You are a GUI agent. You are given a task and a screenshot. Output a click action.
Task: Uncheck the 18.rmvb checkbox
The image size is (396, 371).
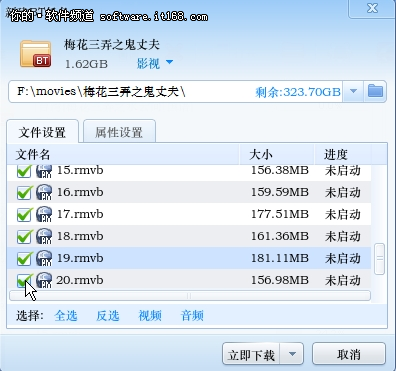click(24, 237)
